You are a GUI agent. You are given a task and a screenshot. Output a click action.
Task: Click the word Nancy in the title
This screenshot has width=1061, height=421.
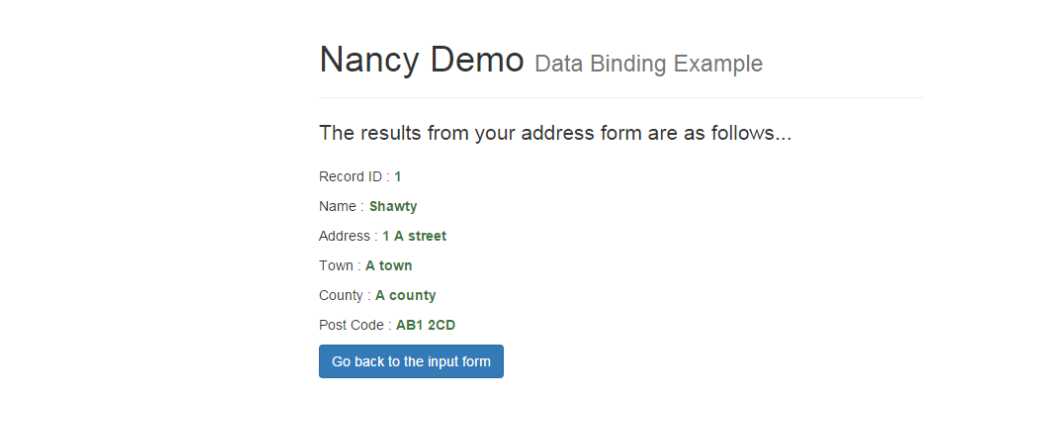click(369, 61)
